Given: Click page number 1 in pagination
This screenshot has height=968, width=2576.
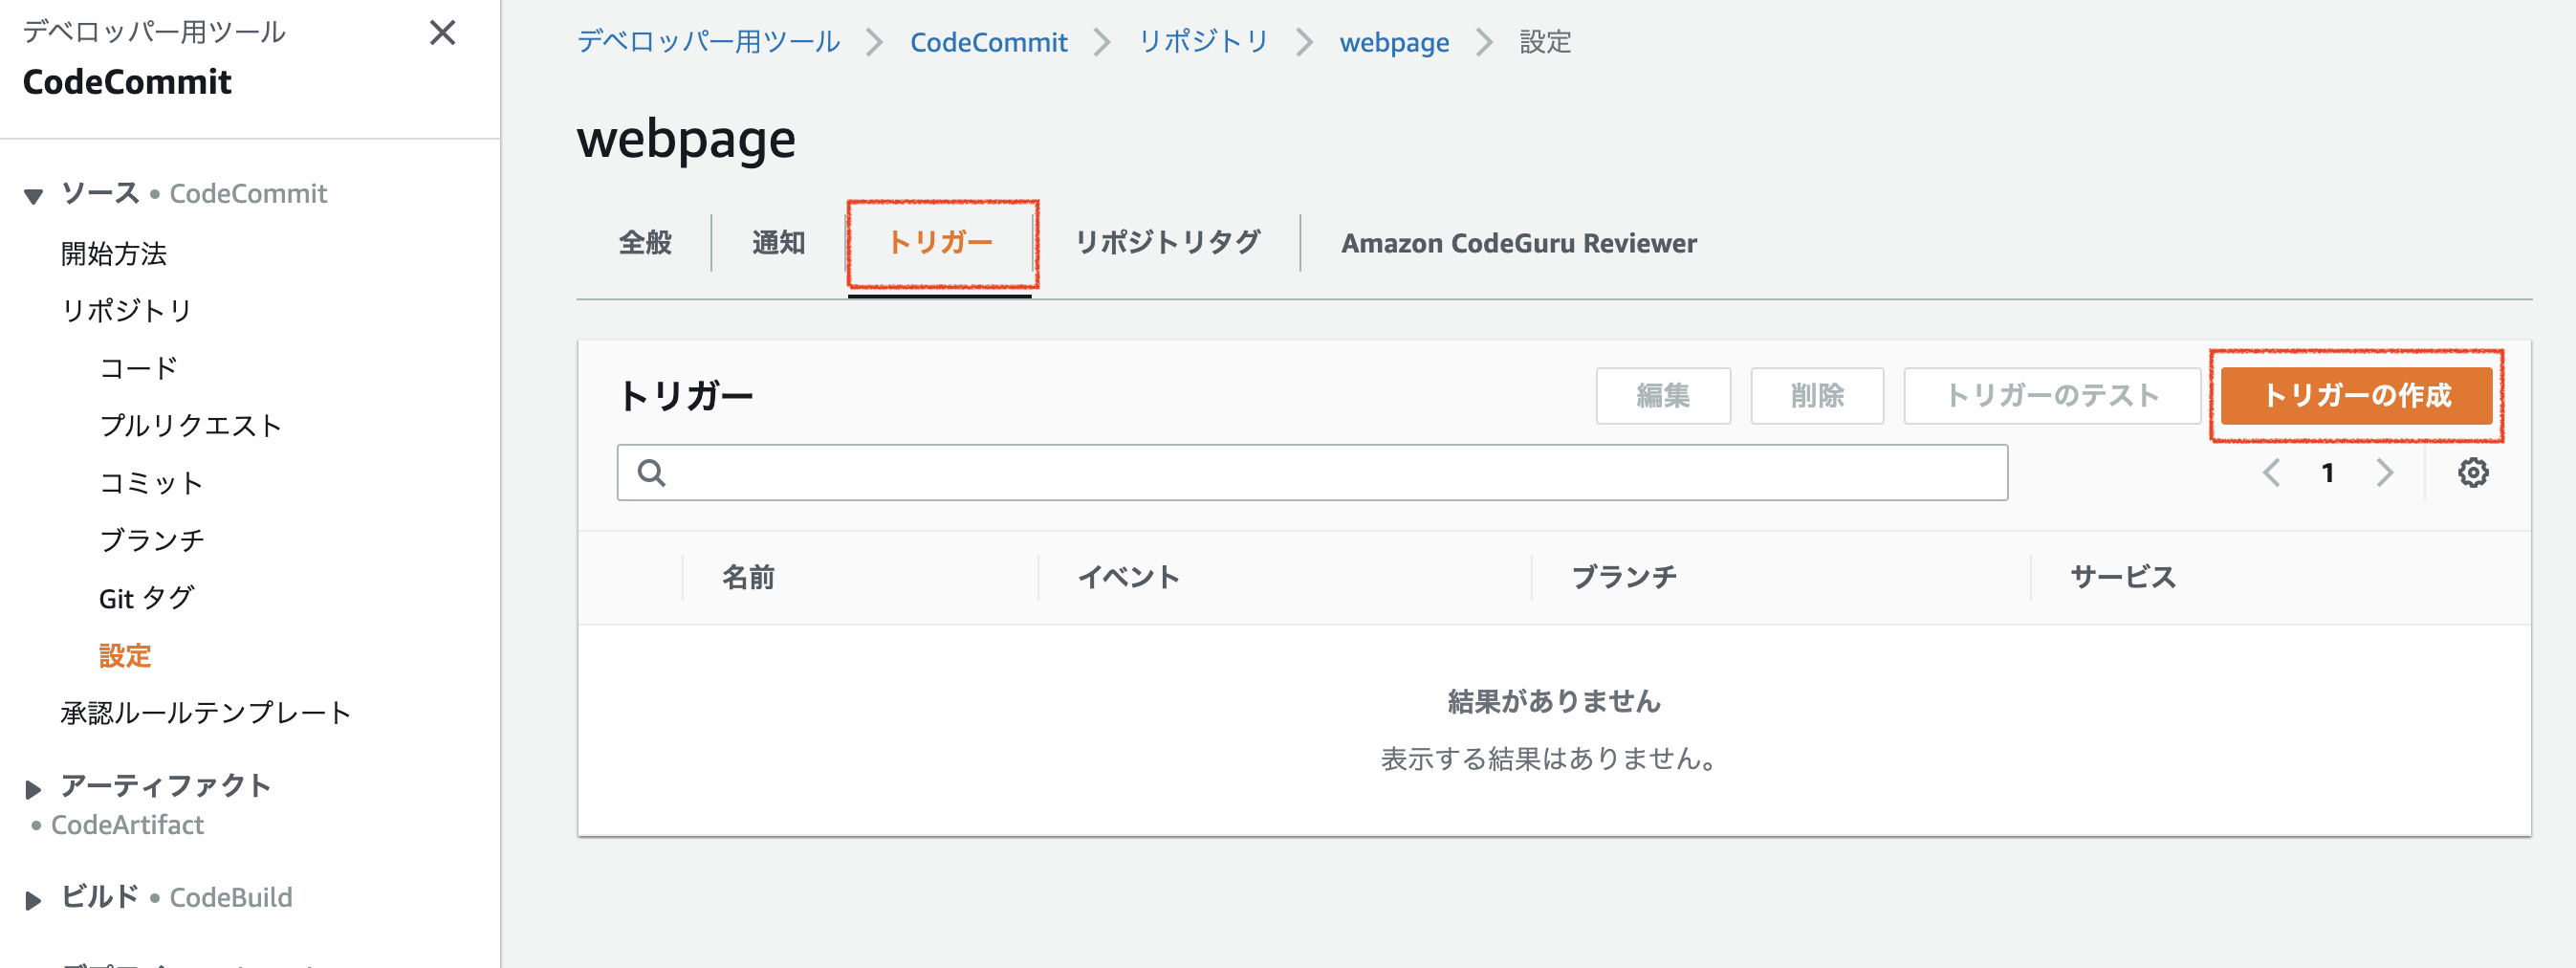Looking at the screenshot, I should point(2327,472).
